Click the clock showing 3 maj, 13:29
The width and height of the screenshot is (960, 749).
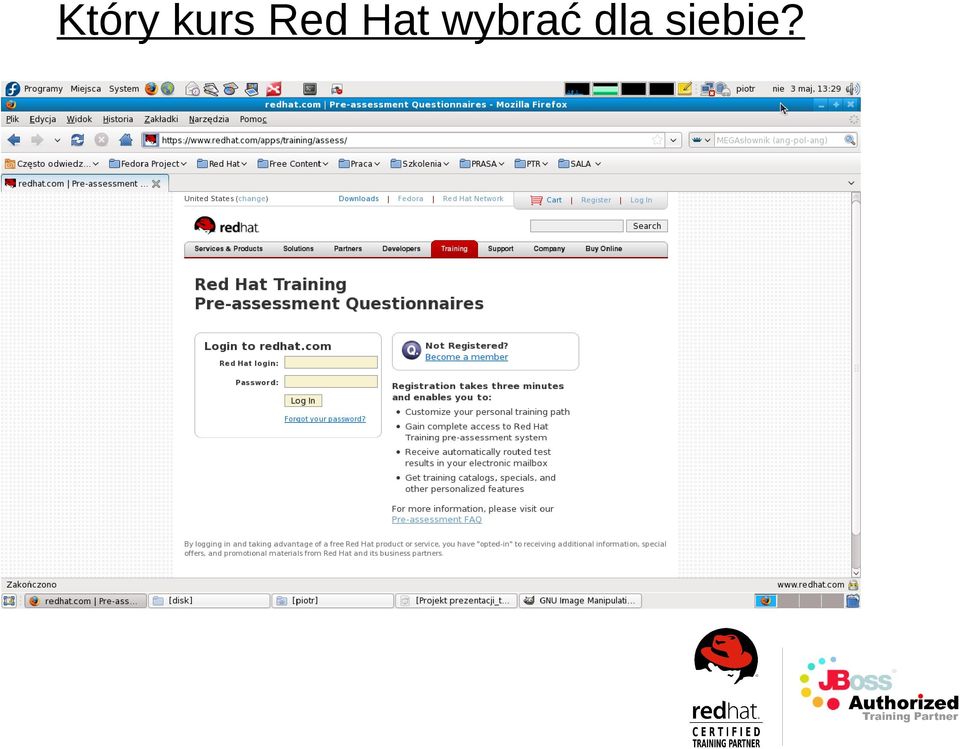(806, 89)
